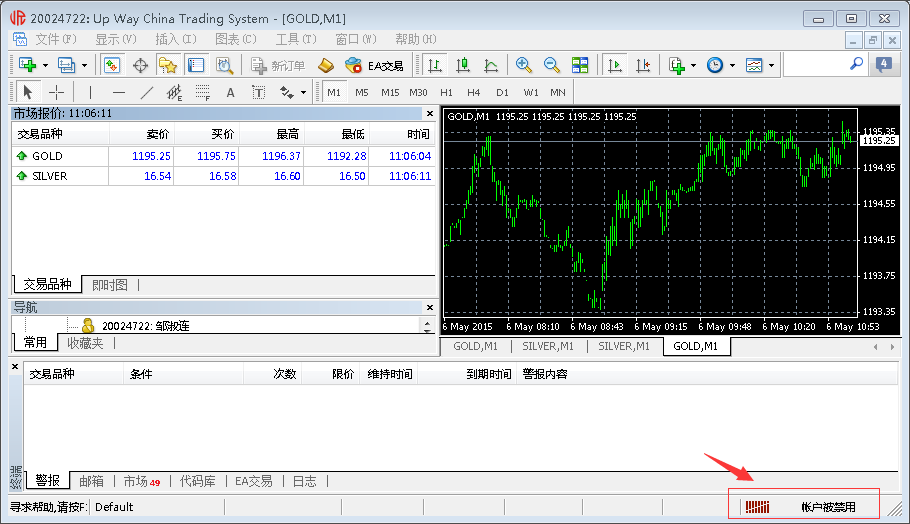This screenshot has height=524, width=910.
Task: Click the Tile Windows icon
Action: tap(580, 65)
